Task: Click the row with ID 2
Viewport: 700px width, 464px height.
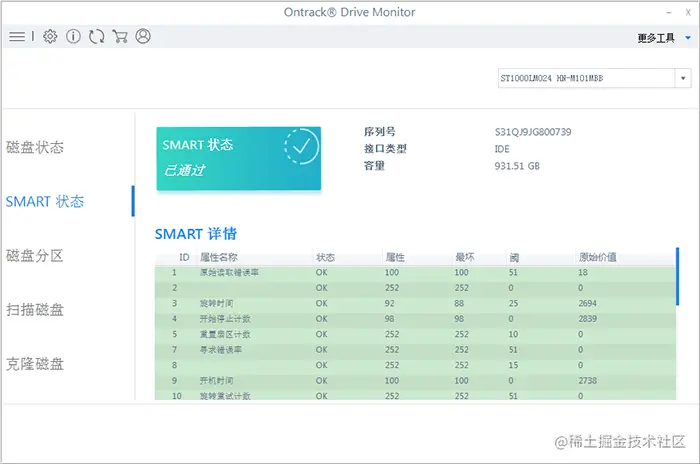Action: [x=415, y=288]
